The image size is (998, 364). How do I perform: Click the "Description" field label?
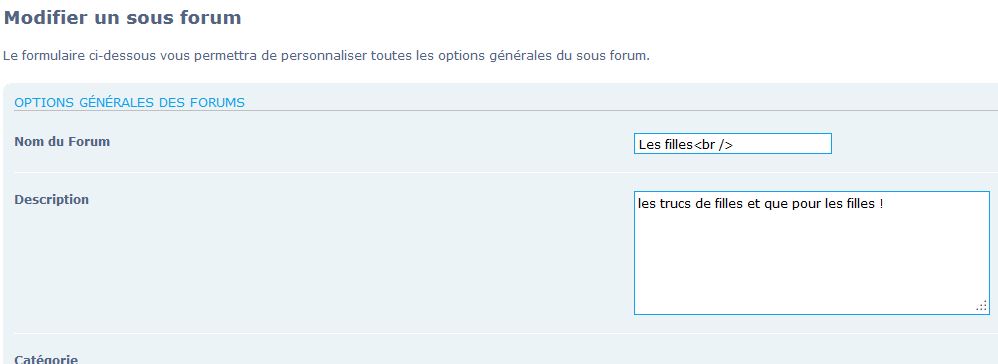(x=52, y=199)
